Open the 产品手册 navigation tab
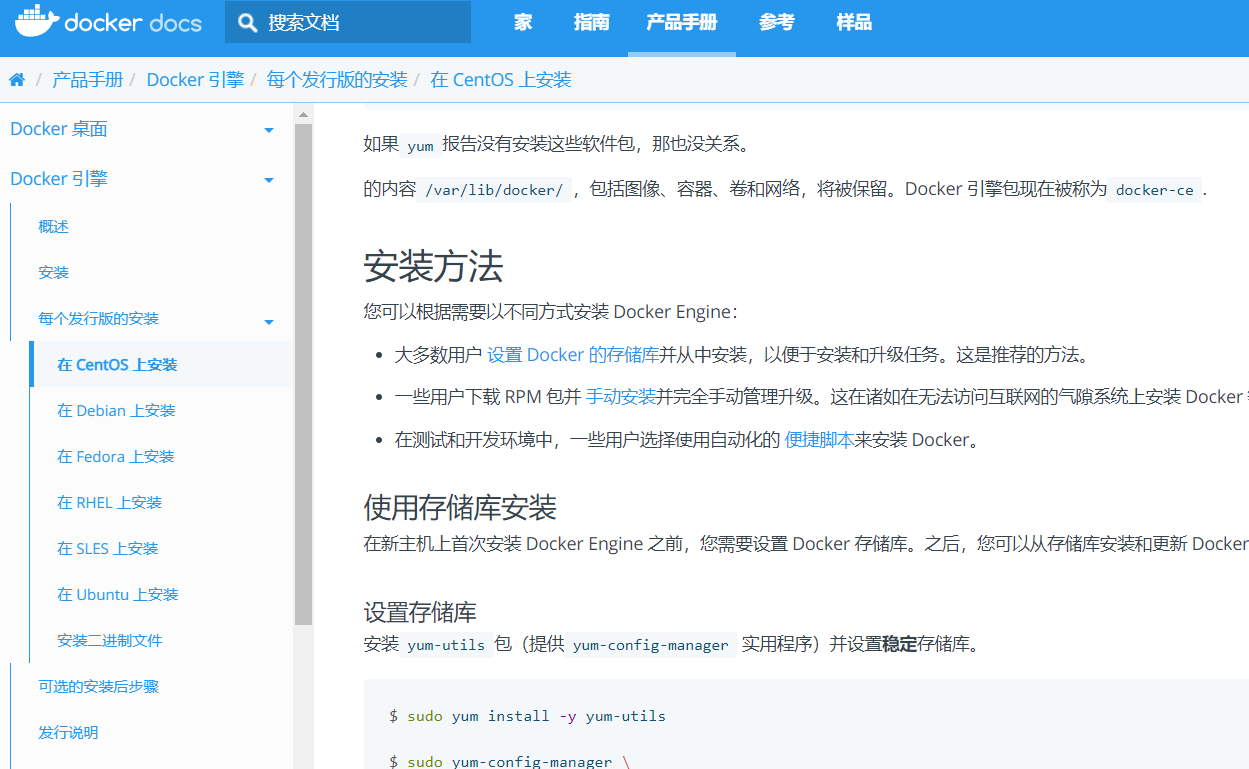The height and width of the screenshot is (769, 1249). pos(682,22)
